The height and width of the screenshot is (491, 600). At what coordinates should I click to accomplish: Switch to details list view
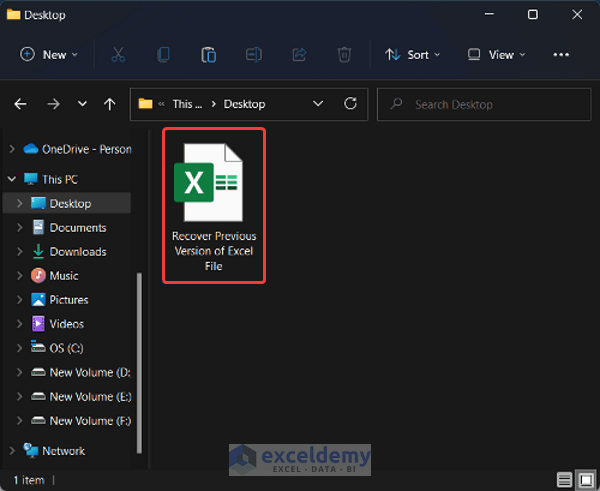tap(564, 480)
